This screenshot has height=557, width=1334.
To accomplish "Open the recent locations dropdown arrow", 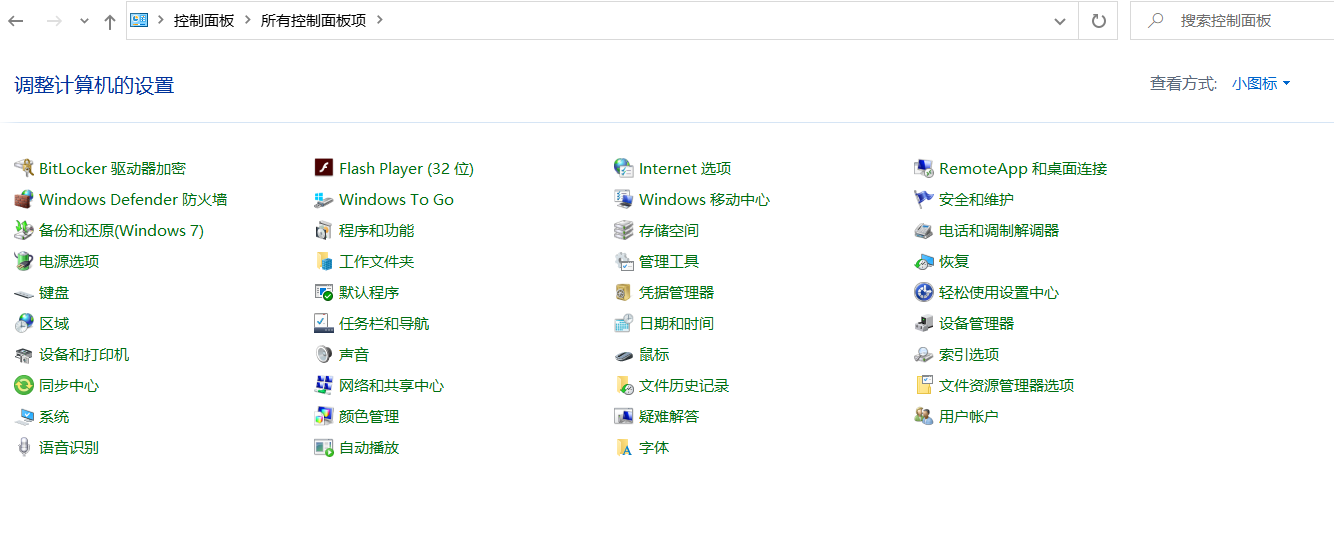I will click(x=84, y=21).
